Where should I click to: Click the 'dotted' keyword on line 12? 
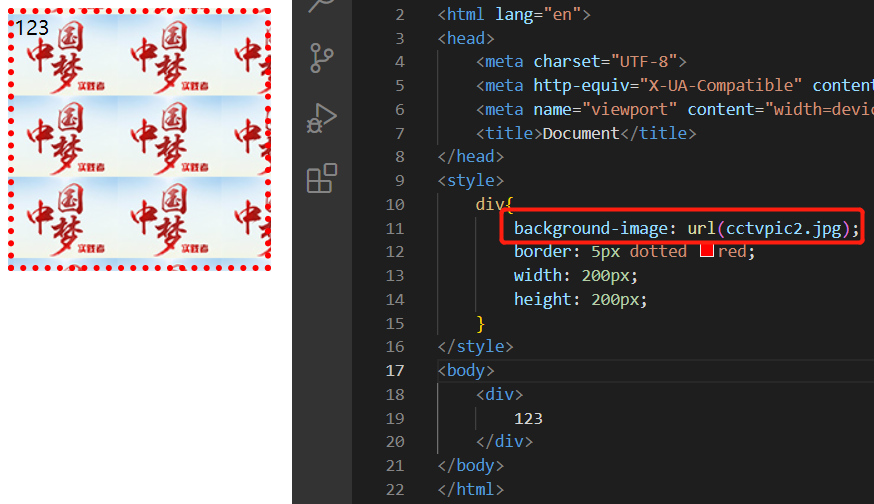tap(658, 251)
